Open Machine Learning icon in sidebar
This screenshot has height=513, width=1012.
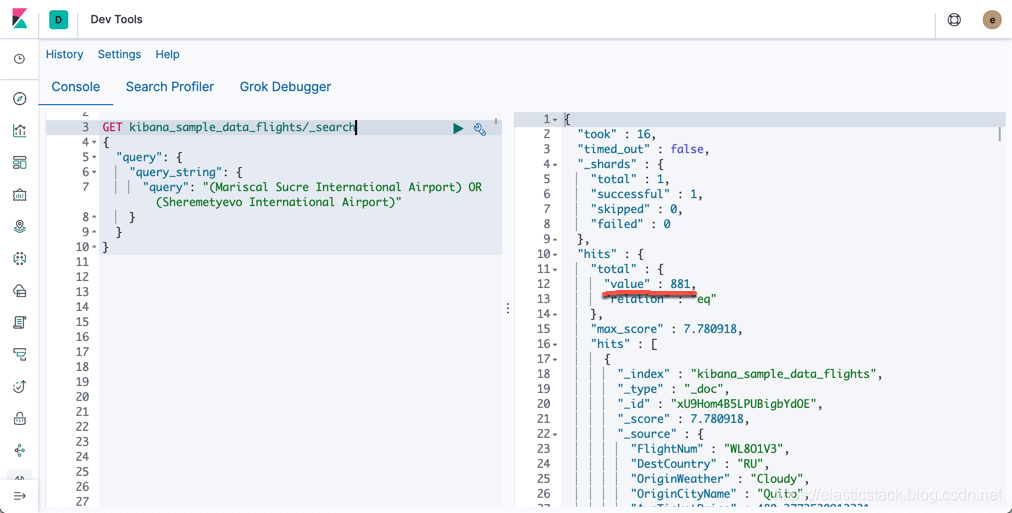19,259
